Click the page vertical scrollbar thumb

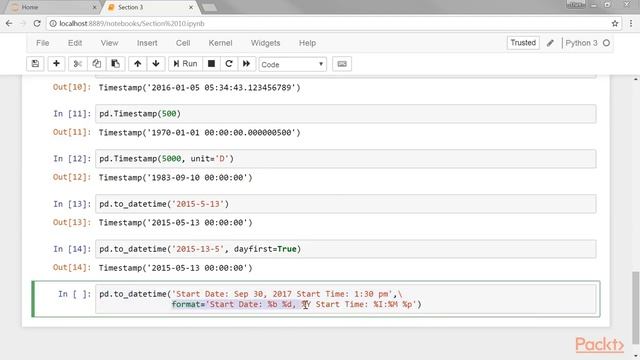tap(636, 307)
